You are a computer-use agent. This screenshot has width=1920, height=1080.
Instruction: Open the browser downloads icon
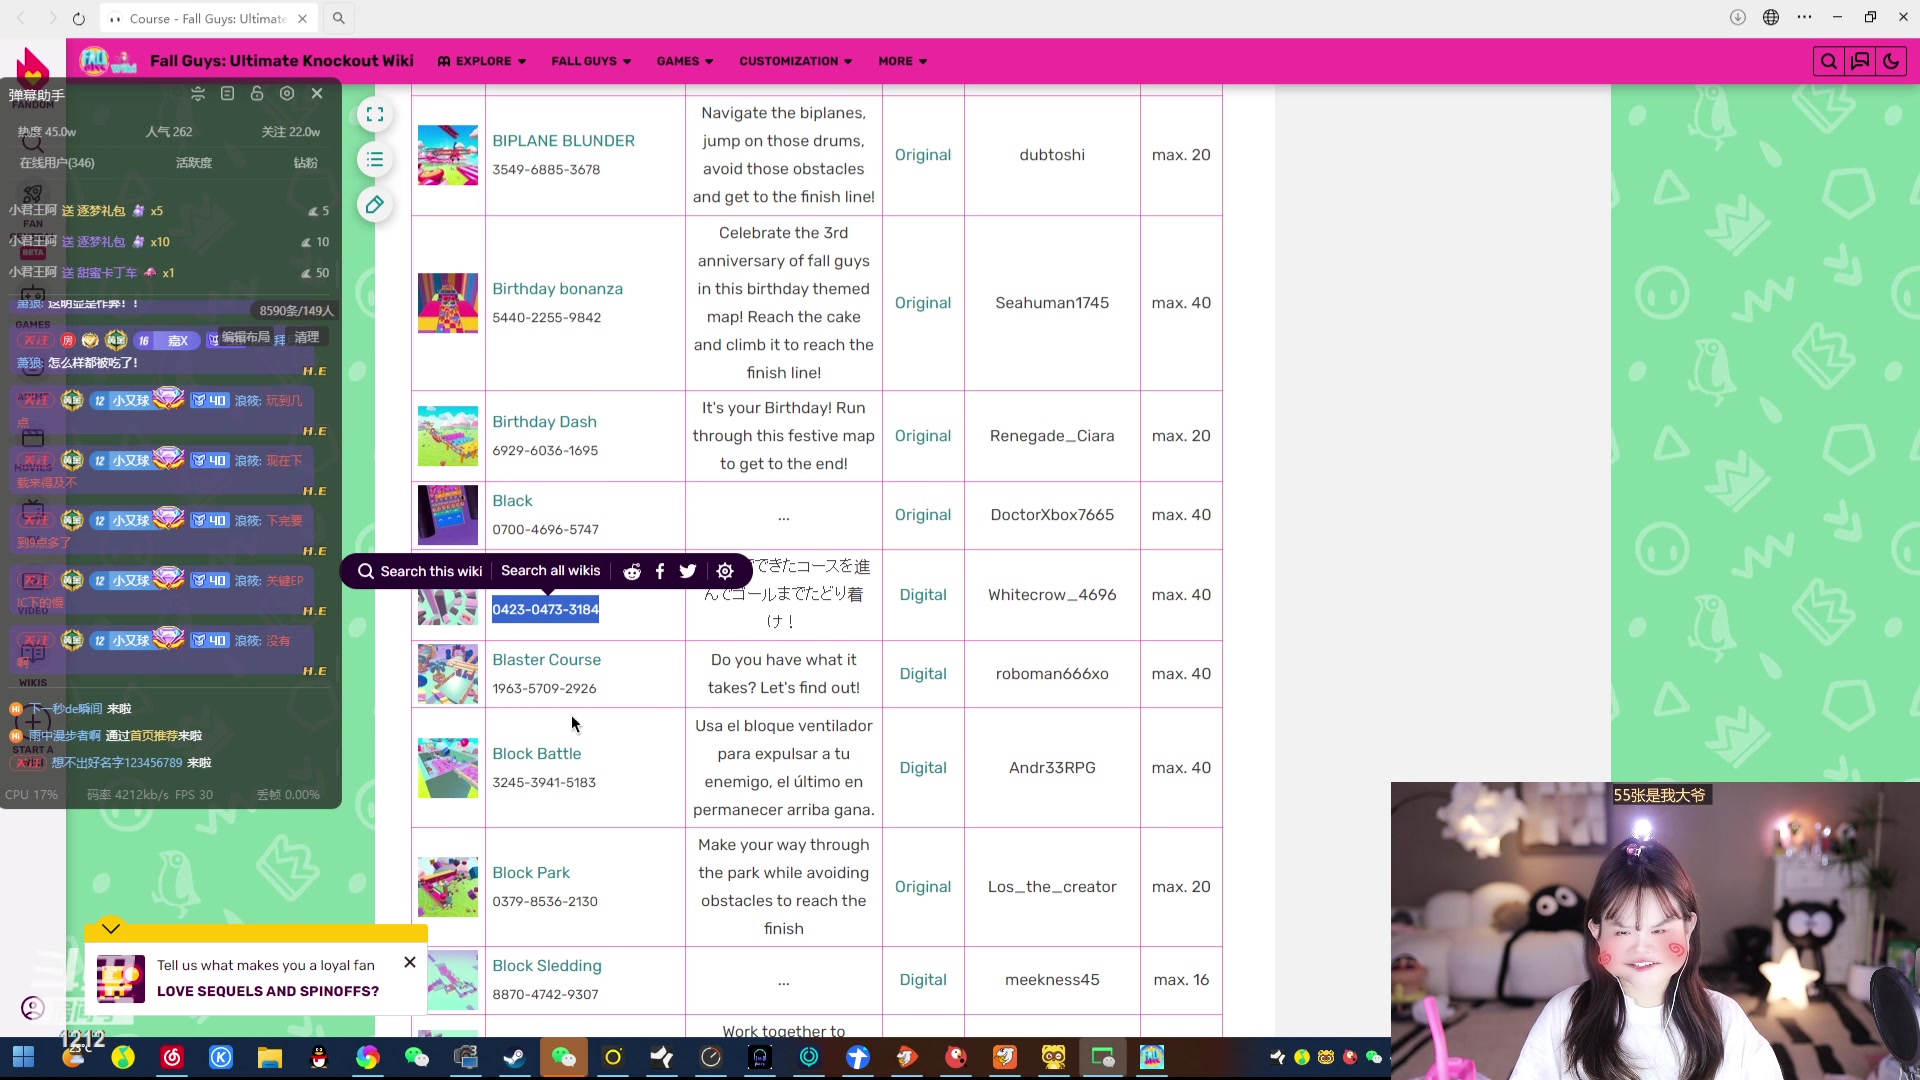click(x=1738, y=17)
